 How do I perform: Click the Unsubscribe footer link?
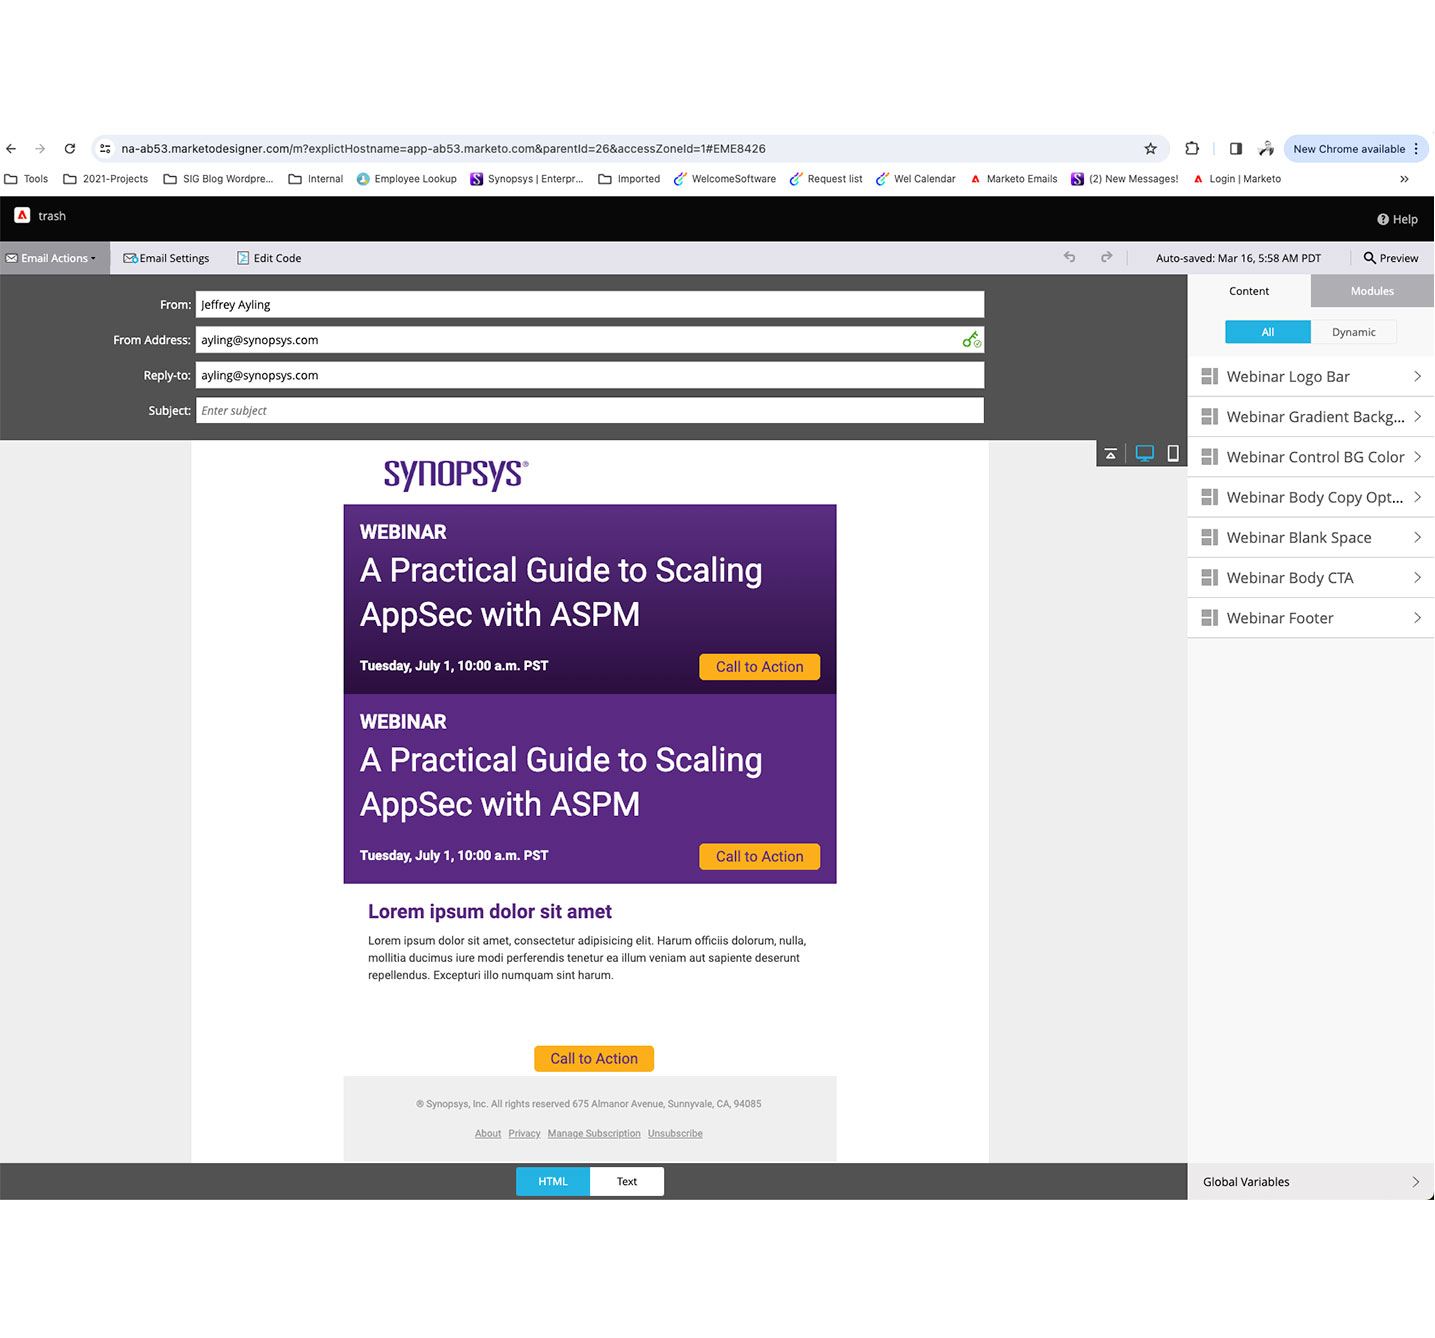675,1134
